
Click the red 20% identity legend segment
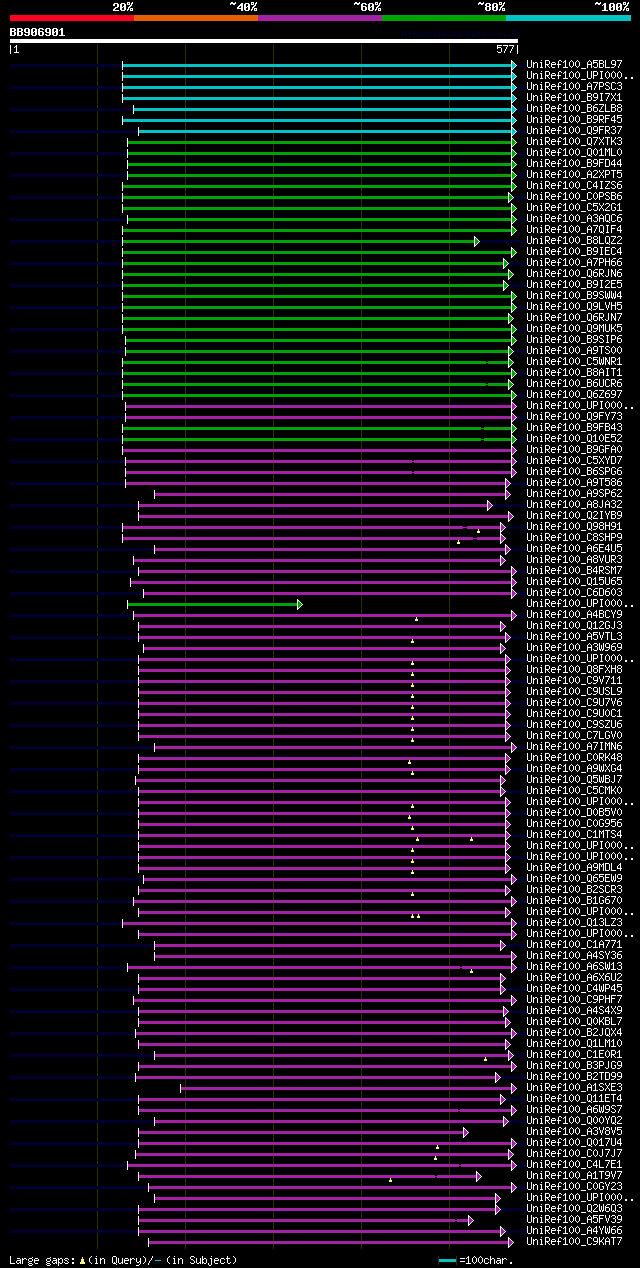pos(72,17)
